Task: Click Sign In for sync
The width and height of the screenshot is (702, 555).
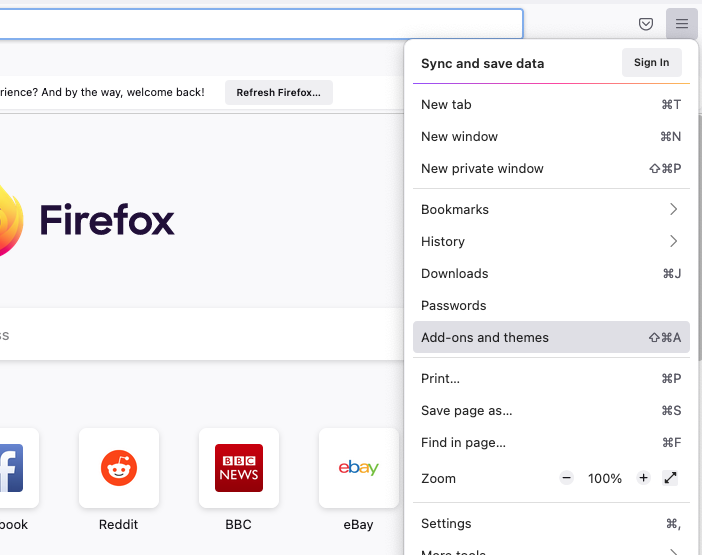Action: coord(651,63)
